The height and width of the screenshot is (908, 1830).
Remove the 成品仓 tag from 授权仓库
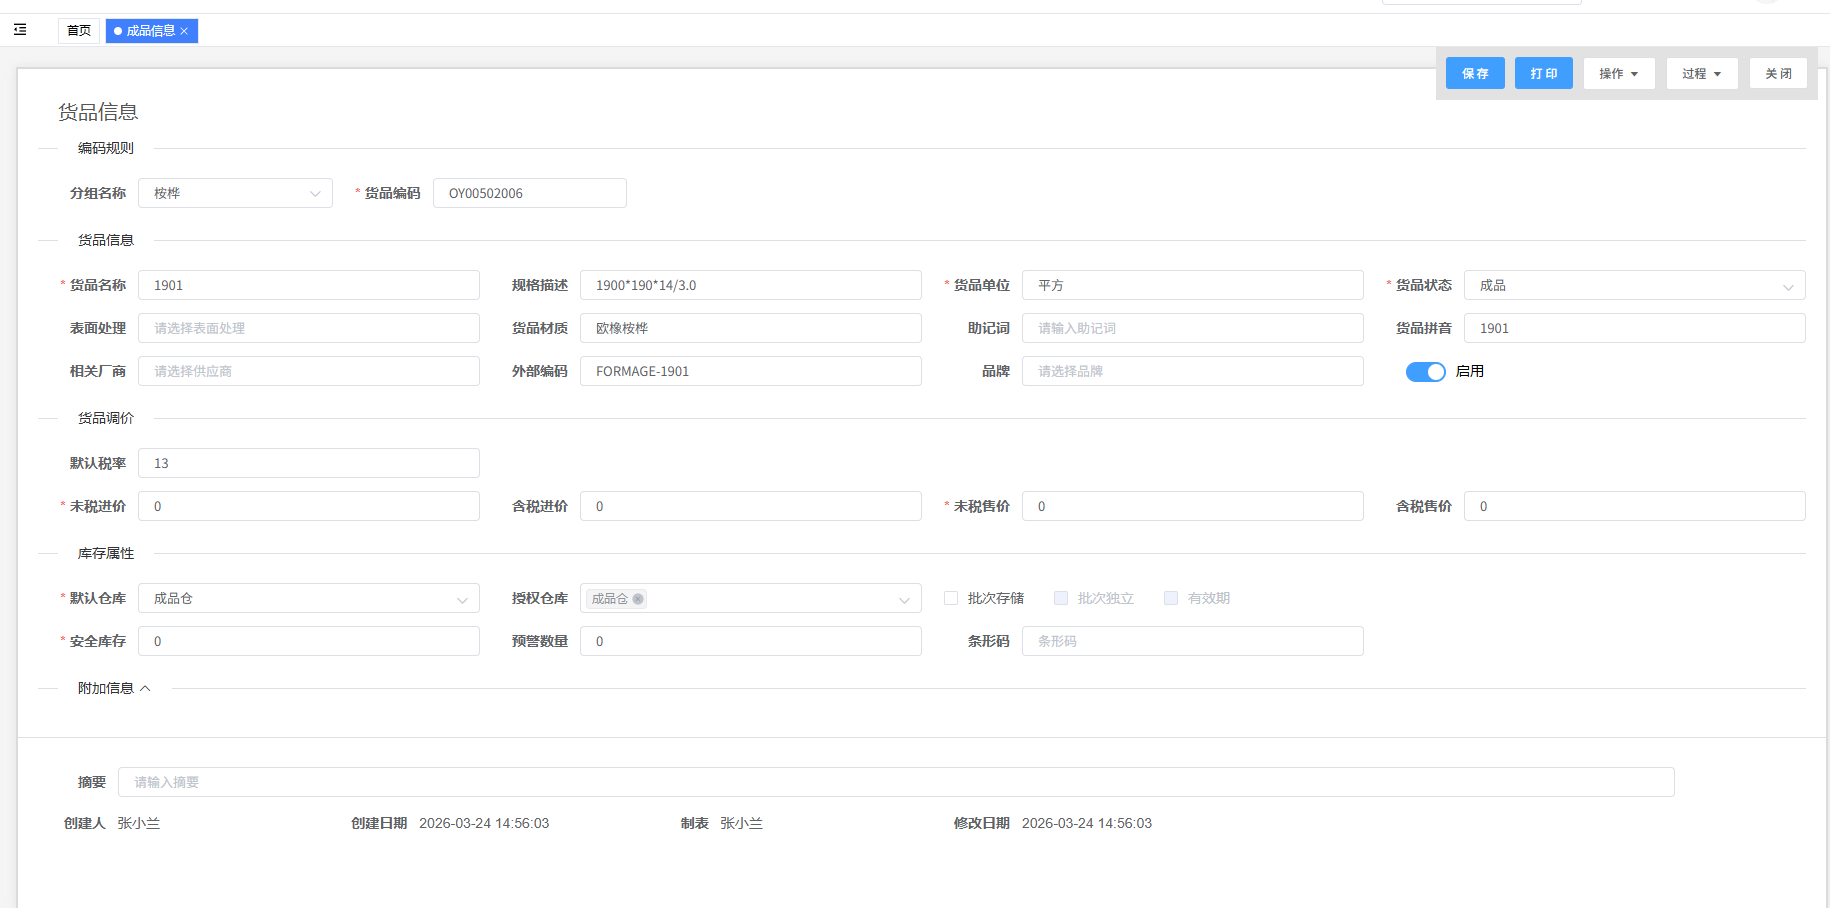[638, 599]
